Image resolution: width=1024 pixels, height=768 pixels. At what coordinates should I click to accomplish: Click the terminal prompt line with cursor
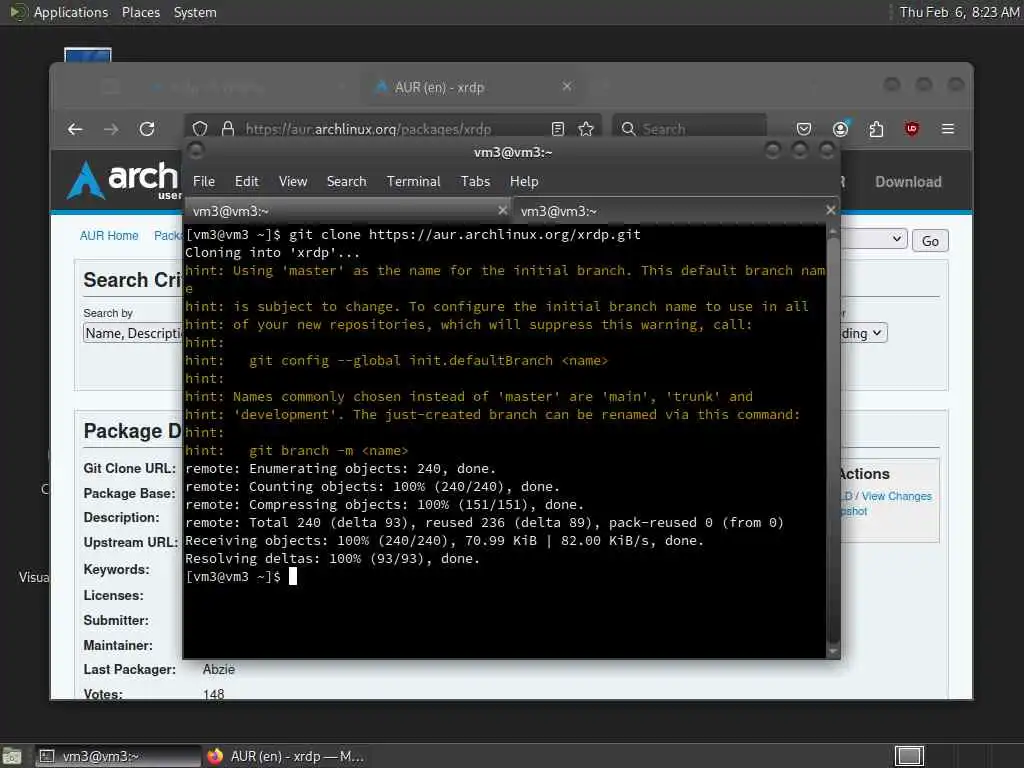(x=241, y=576)
